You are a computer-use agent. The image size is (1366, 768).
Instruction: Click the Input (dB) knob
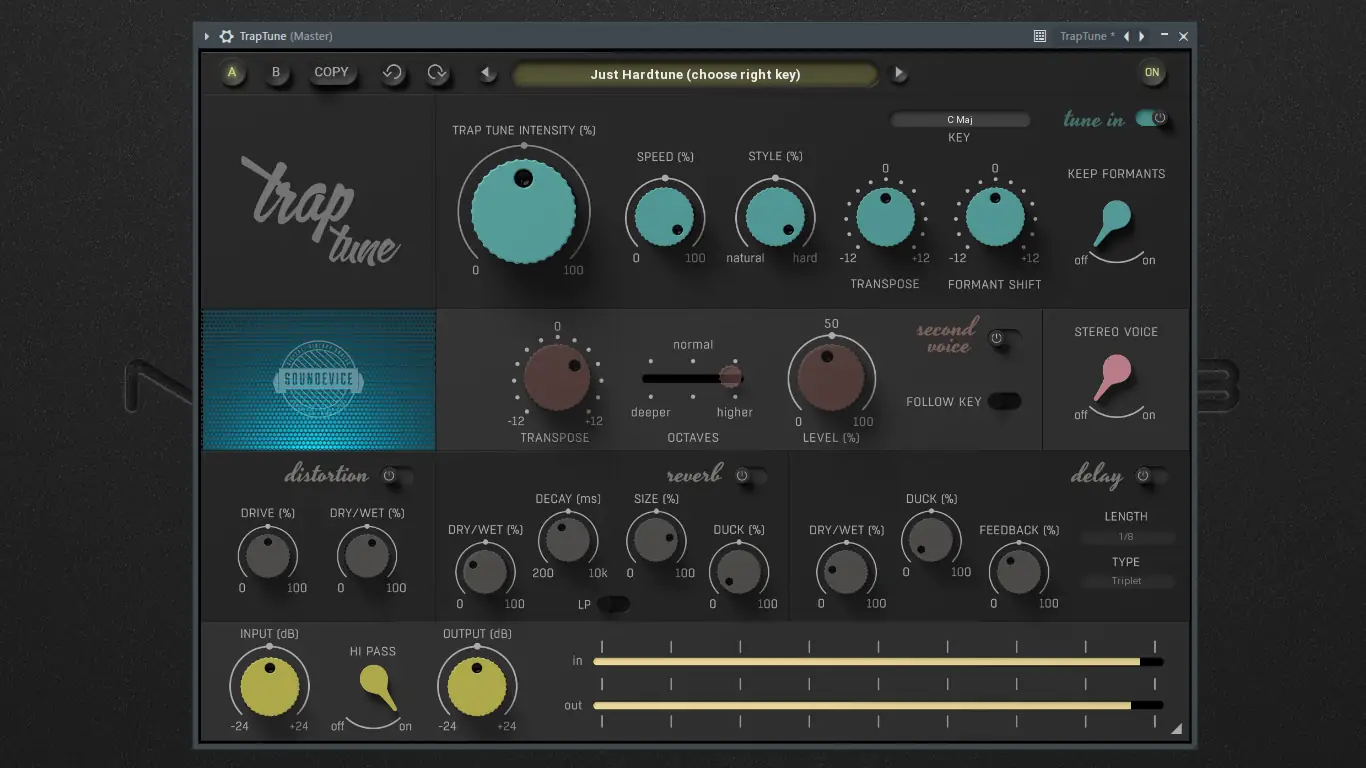269,686
